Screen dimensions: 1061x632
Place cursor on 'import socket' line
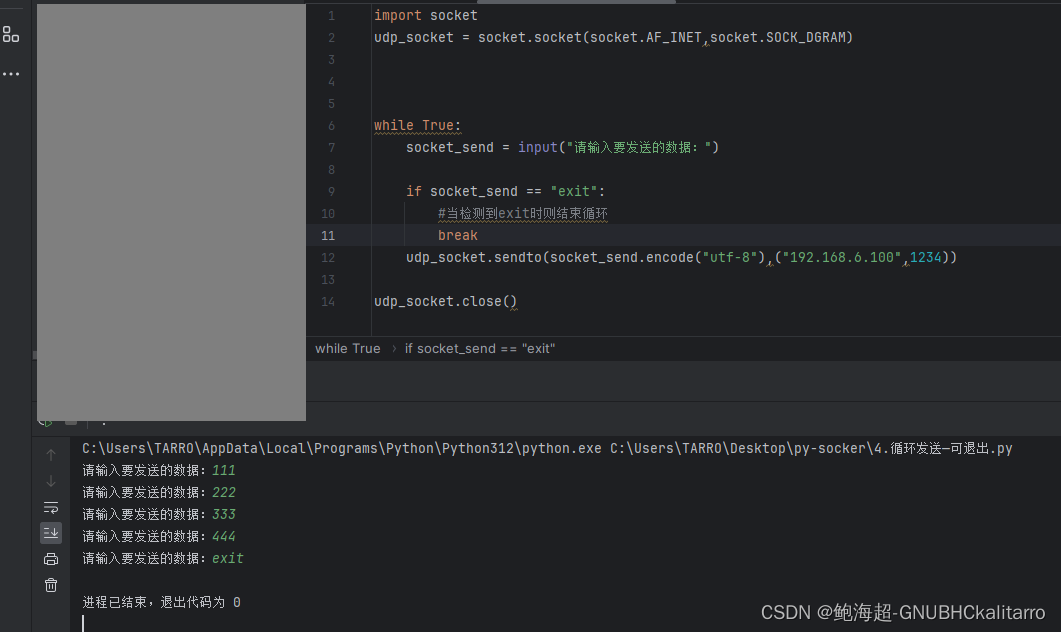point(426,16)
